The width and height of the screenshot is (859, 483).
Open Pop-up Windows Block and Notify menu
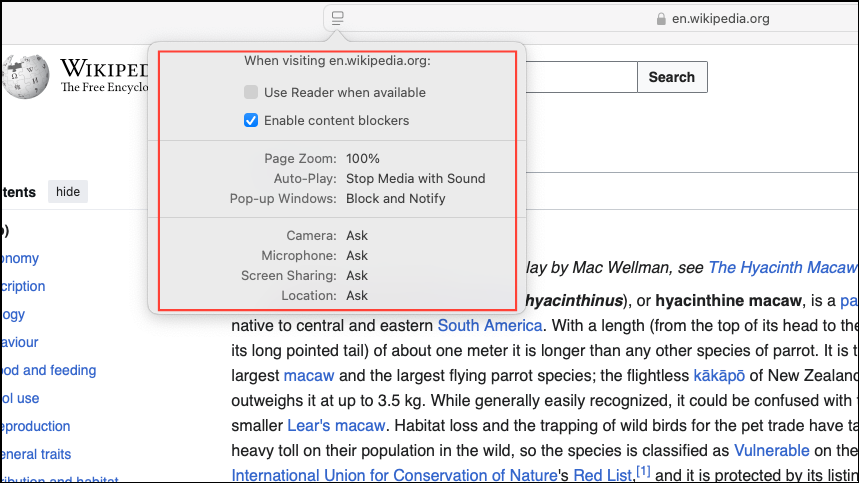tap(396, 198)
